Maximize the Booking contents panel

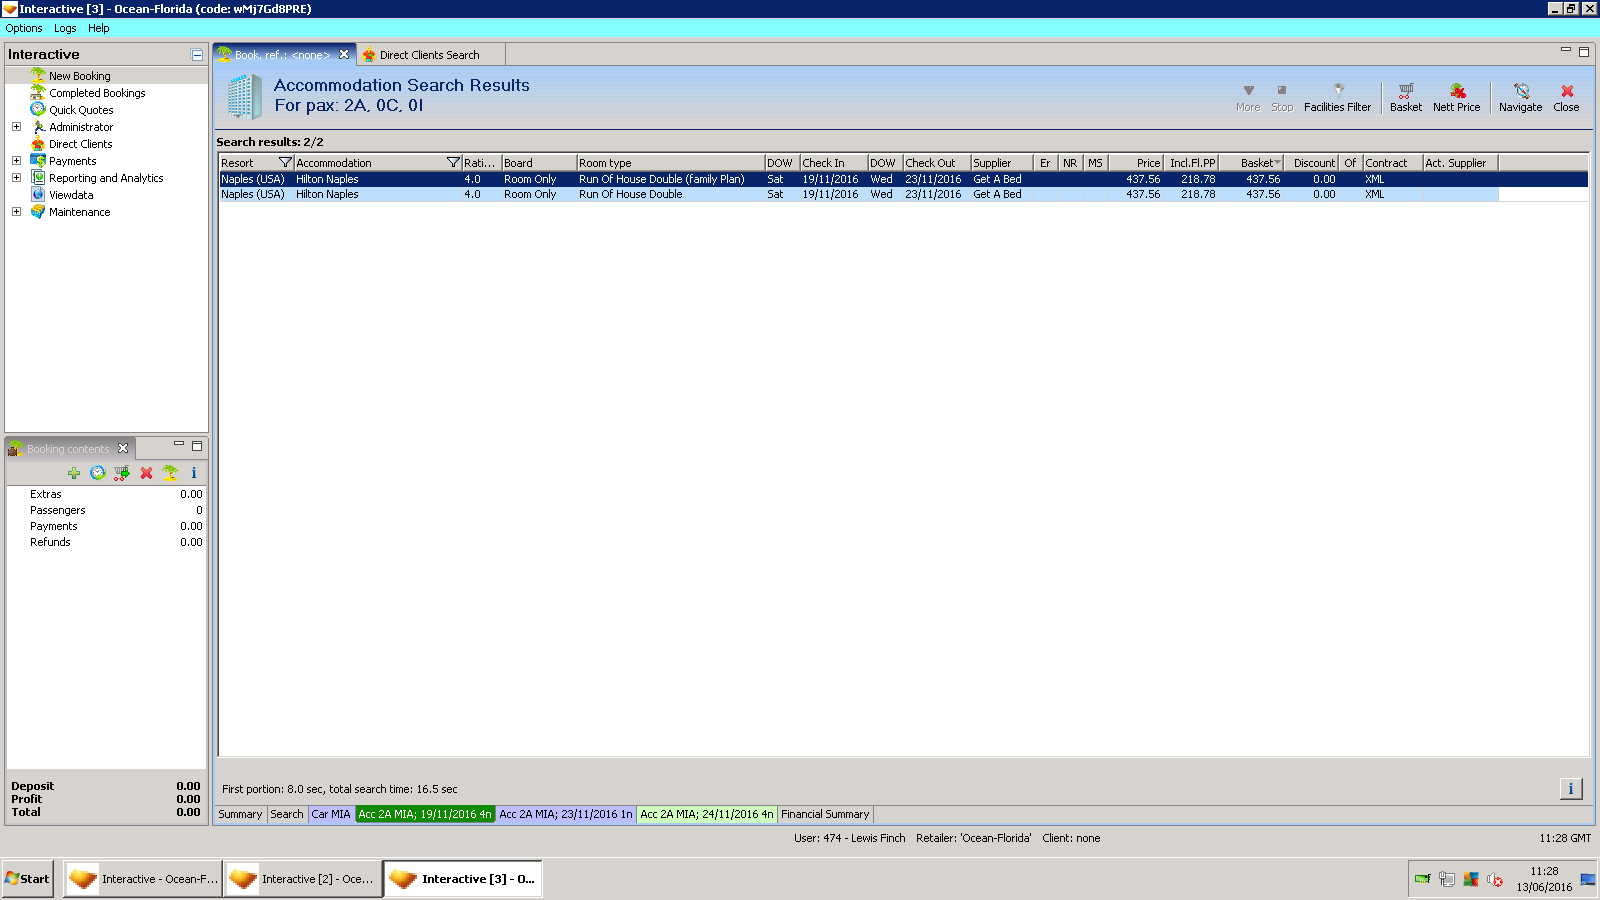(197, 446)
